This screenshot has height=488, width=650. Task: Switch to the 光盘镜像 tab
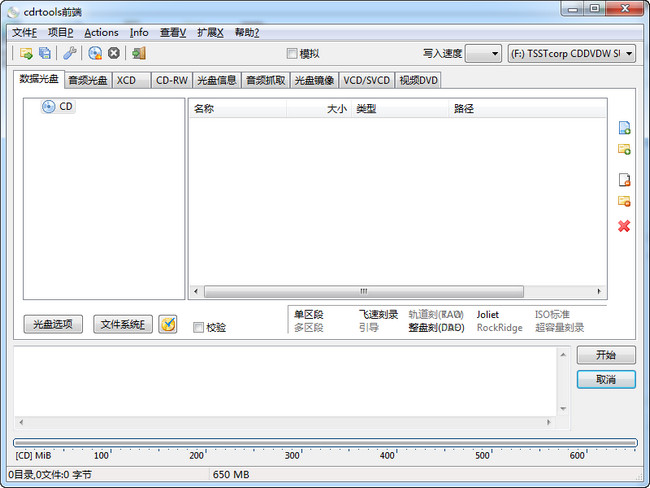pos(315,80)
